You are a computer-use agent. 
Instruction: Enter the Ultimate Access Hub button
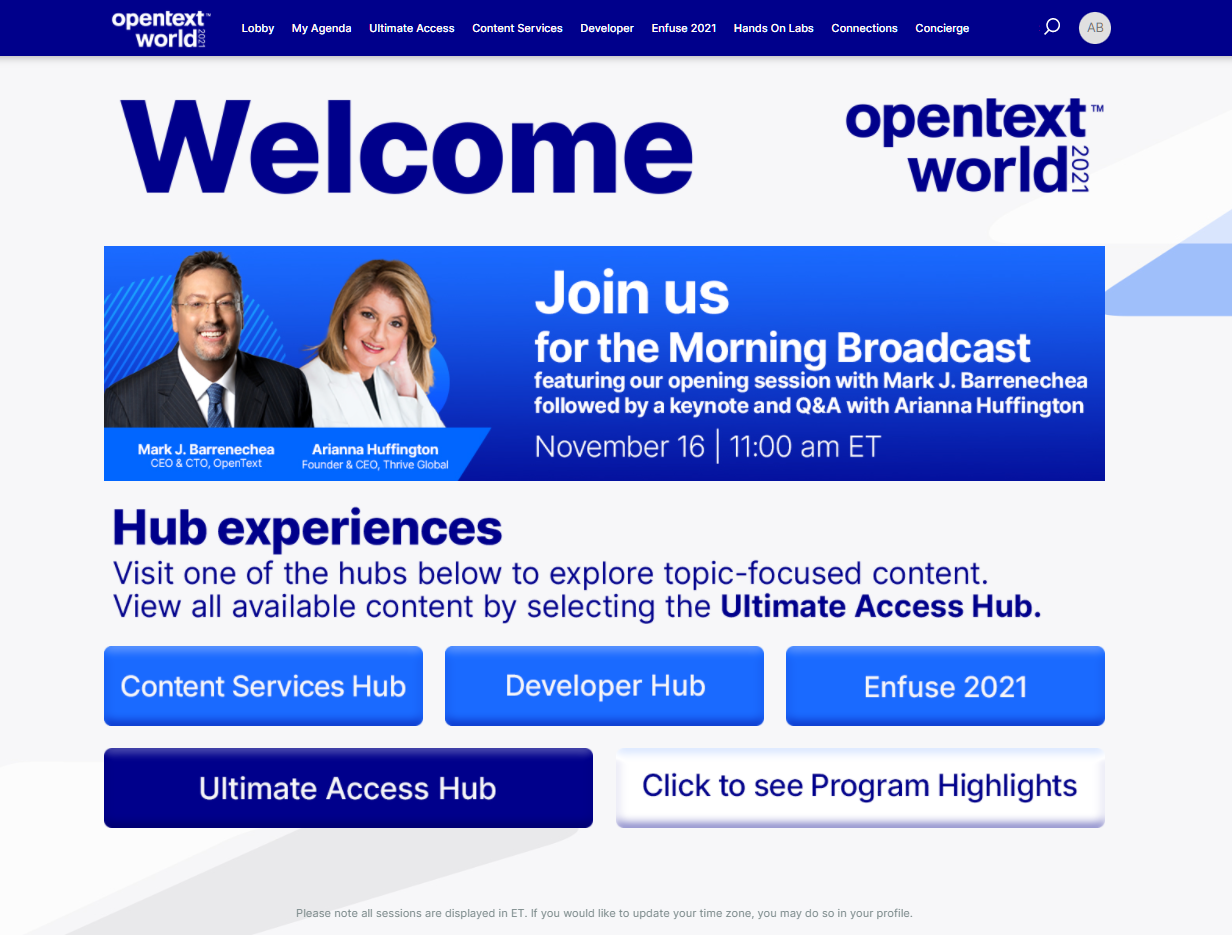coord(348,788)
